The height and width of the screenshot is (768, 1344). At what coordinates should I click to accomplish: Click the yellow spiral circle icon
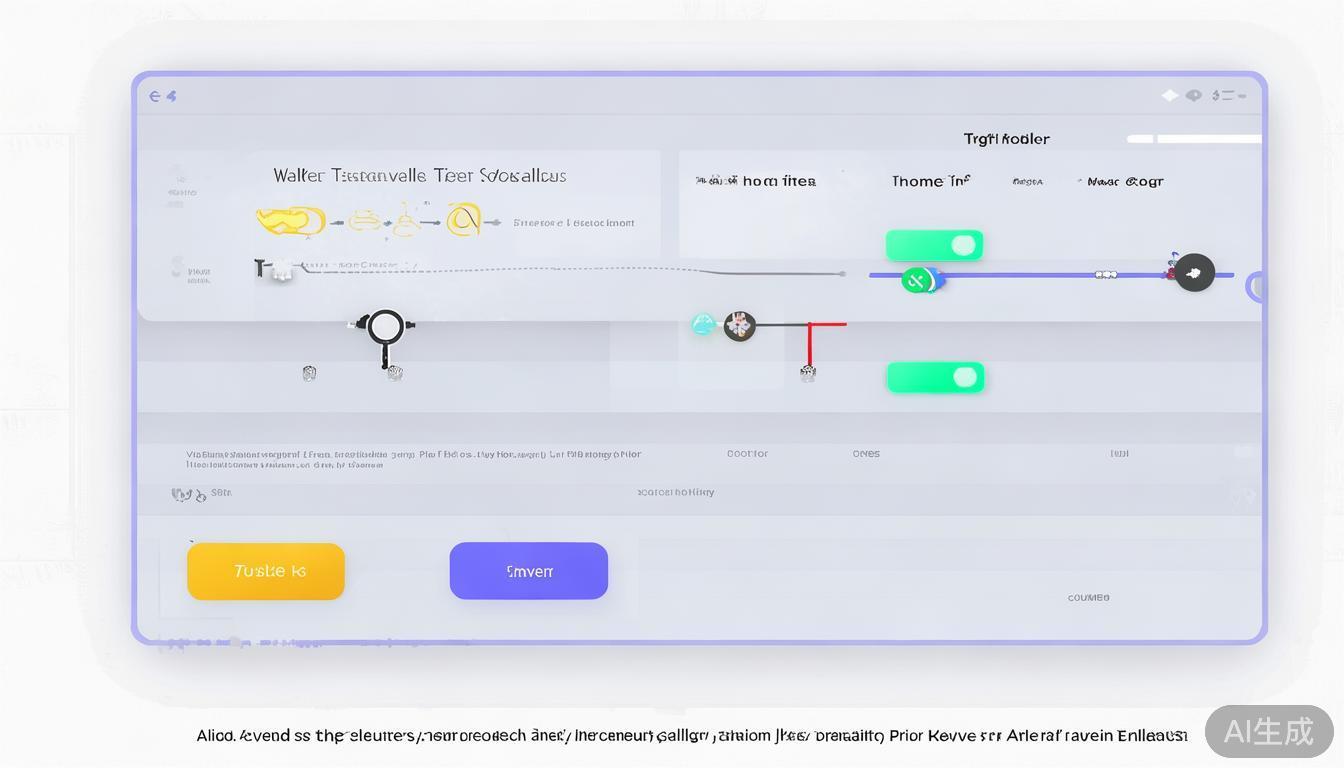(464, 219)
